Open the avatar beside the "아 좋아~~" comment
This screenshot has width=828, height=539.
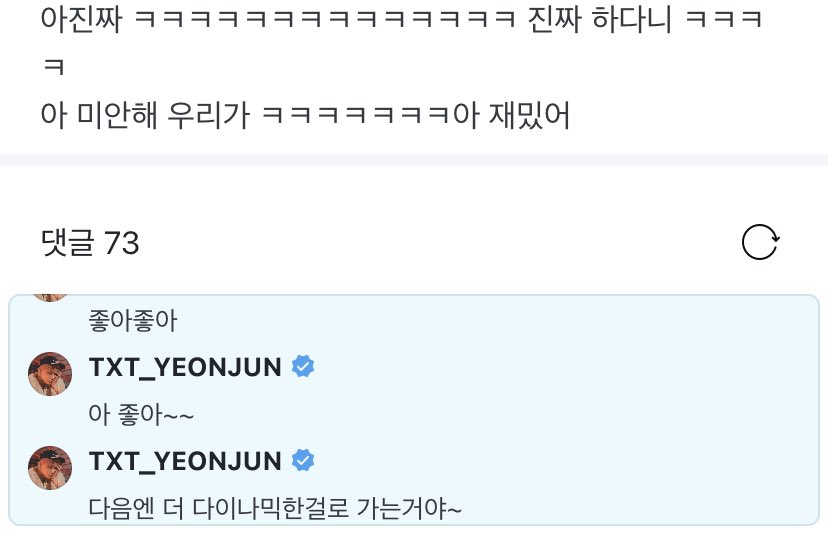coord(50,374)
